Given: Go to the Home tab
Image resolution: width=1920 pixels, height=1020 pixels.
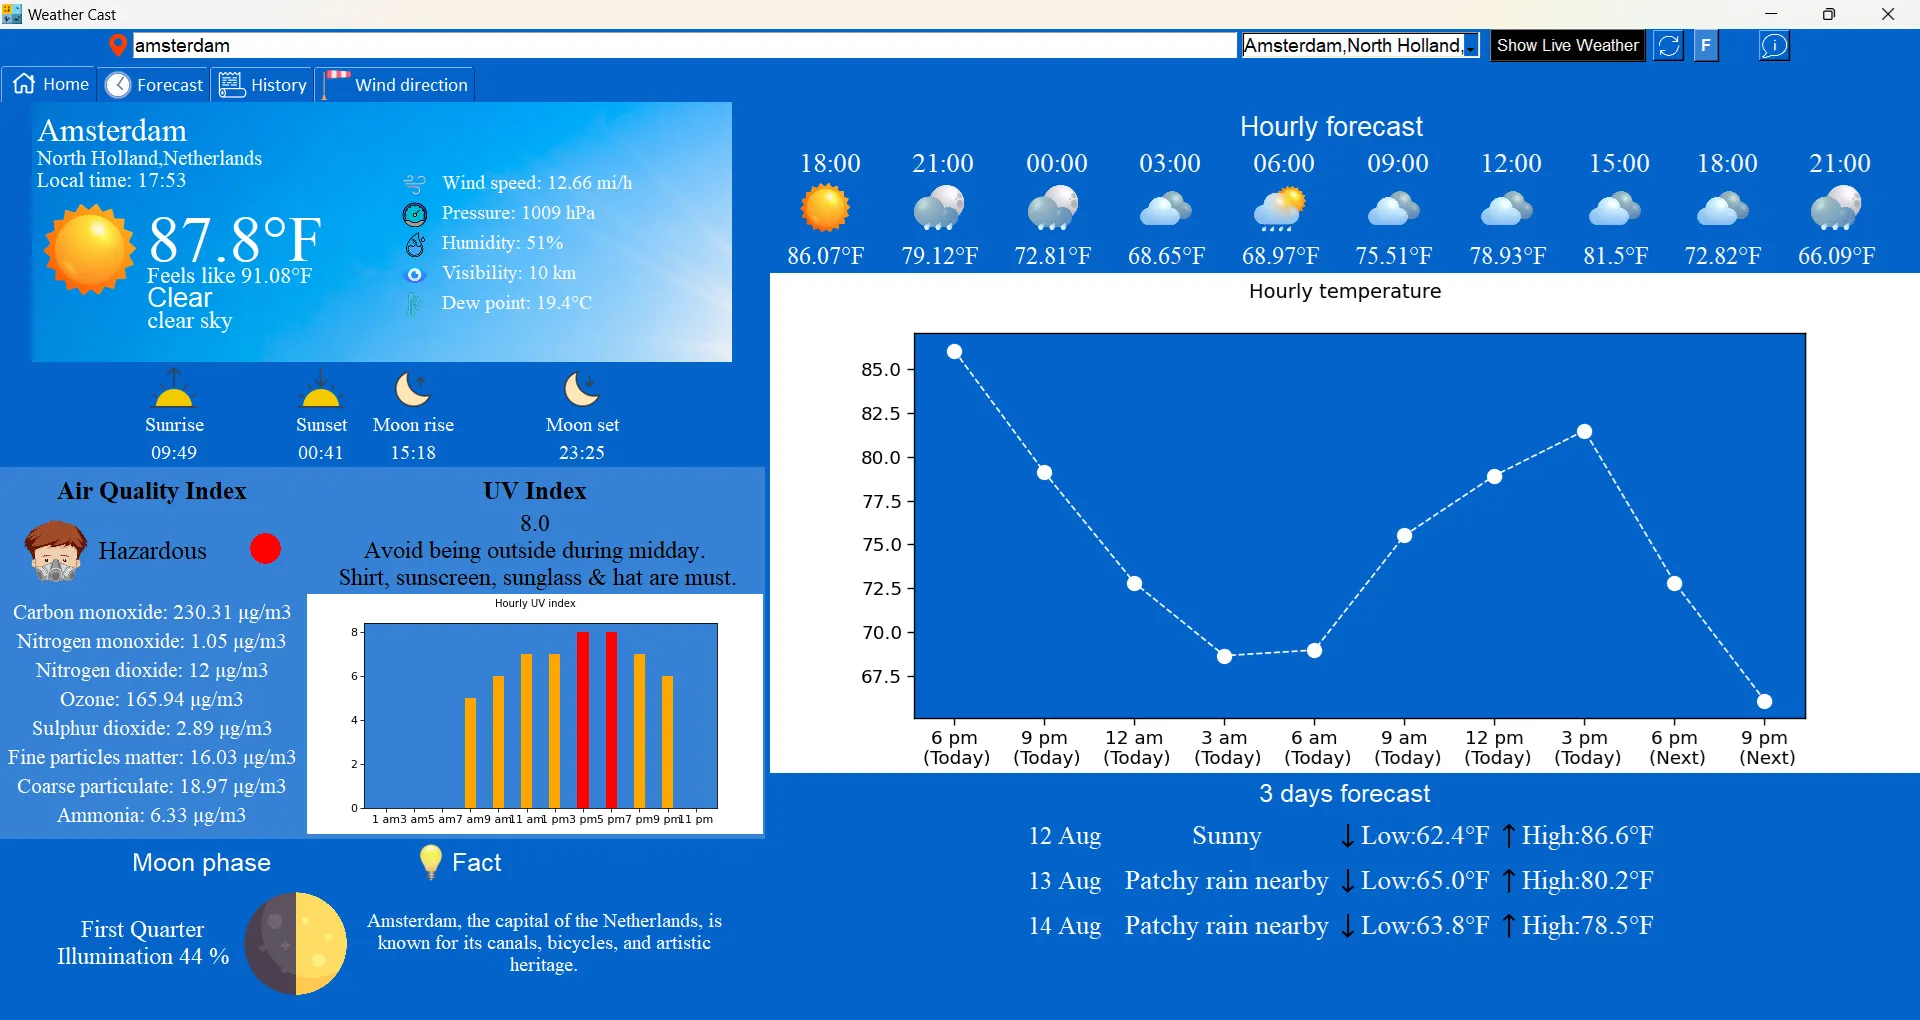Looking at the screenshot, I should [x=51, y=85].
